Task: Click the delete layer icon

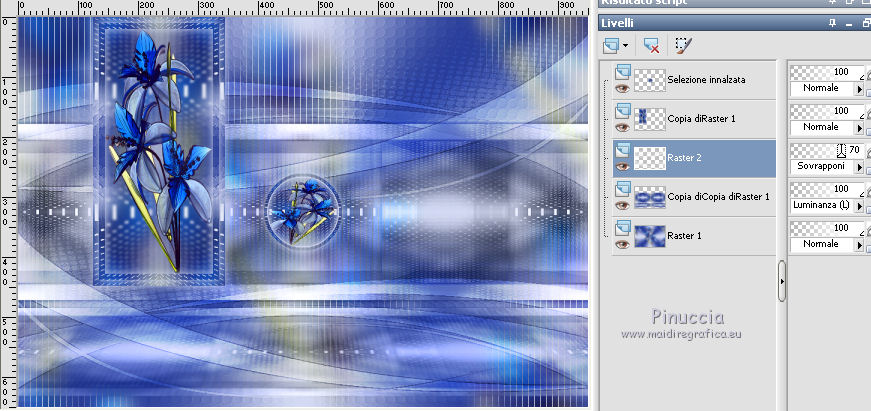Action: coord(651,46)
